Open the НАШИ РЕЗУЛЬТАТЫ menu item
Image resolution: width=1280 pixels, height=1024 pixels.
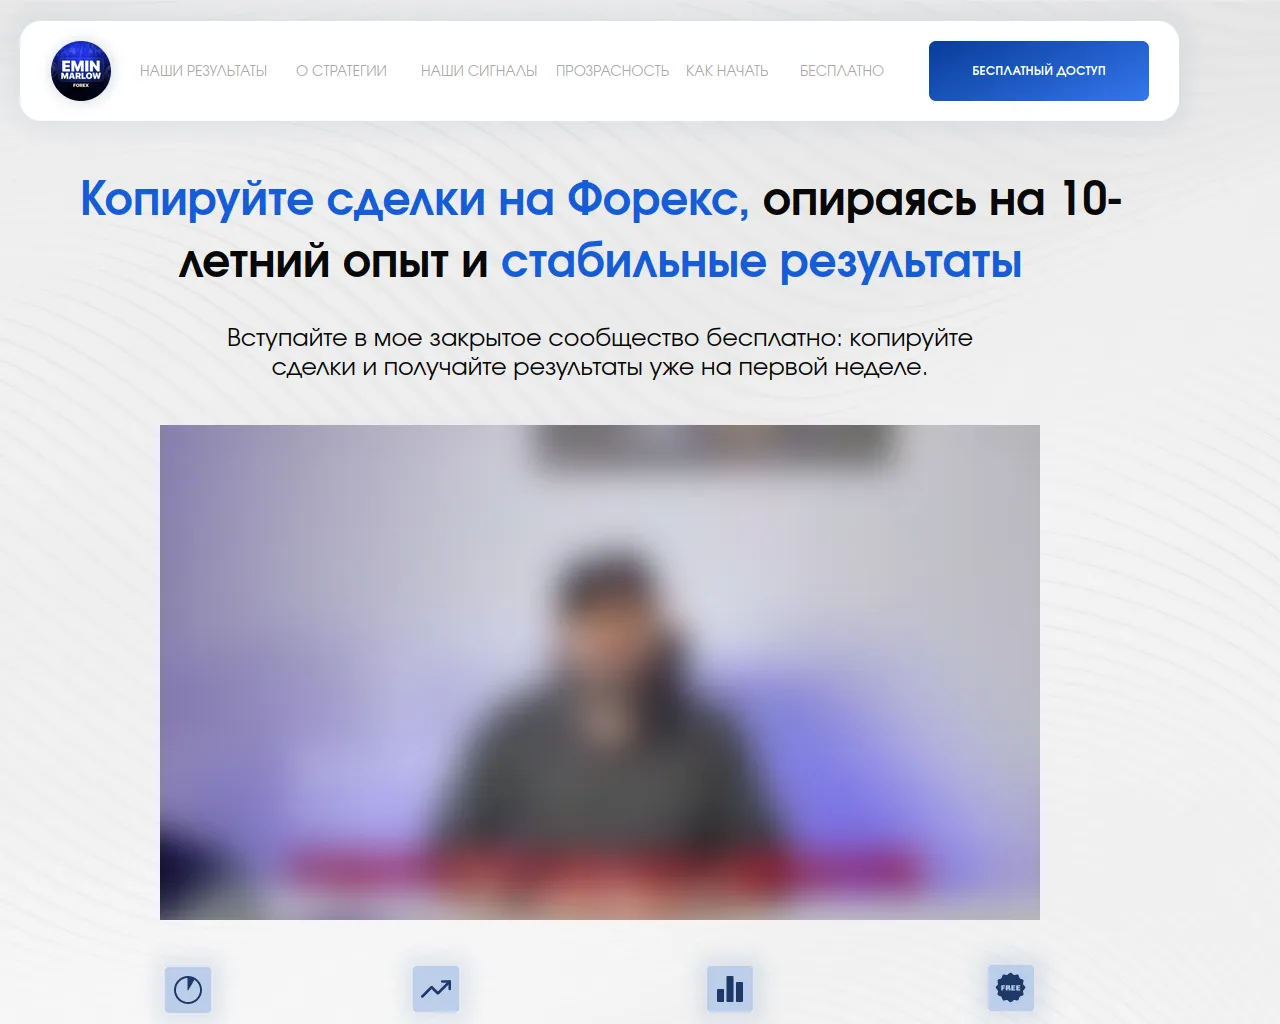[204, 71]
